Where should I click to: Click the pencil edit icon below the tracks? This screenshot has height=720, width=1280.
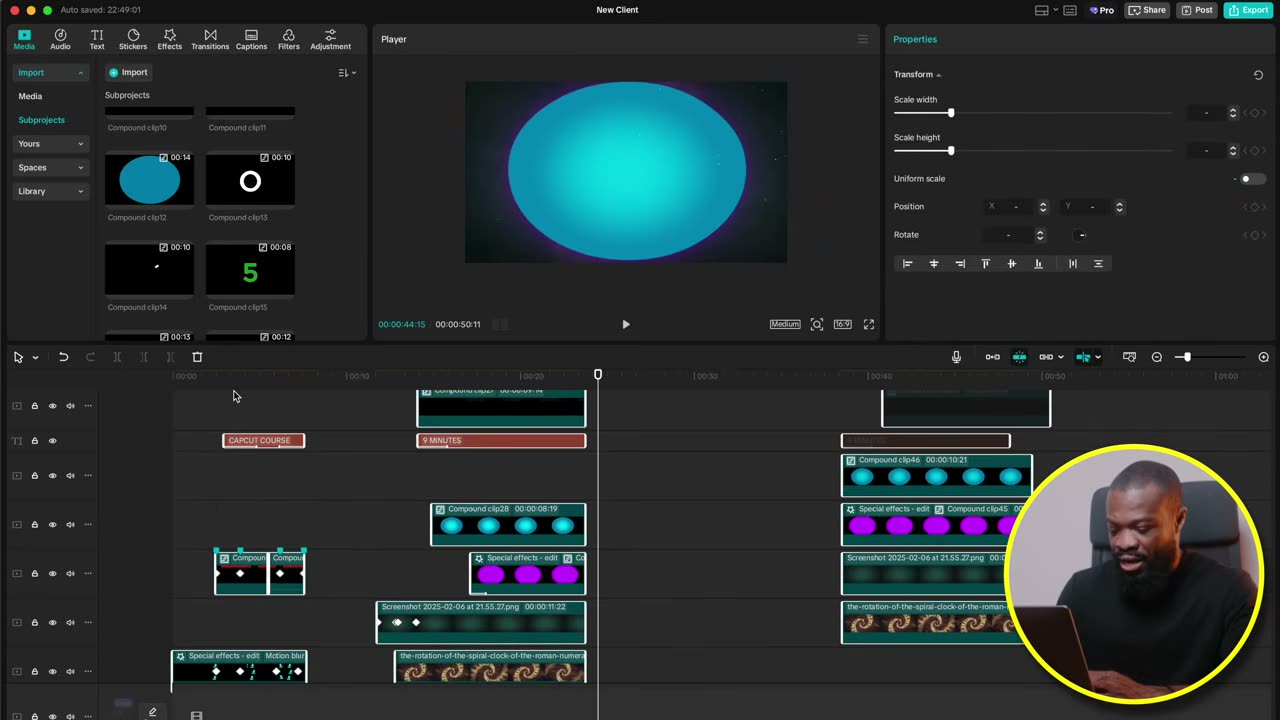[x=153, y=712]
